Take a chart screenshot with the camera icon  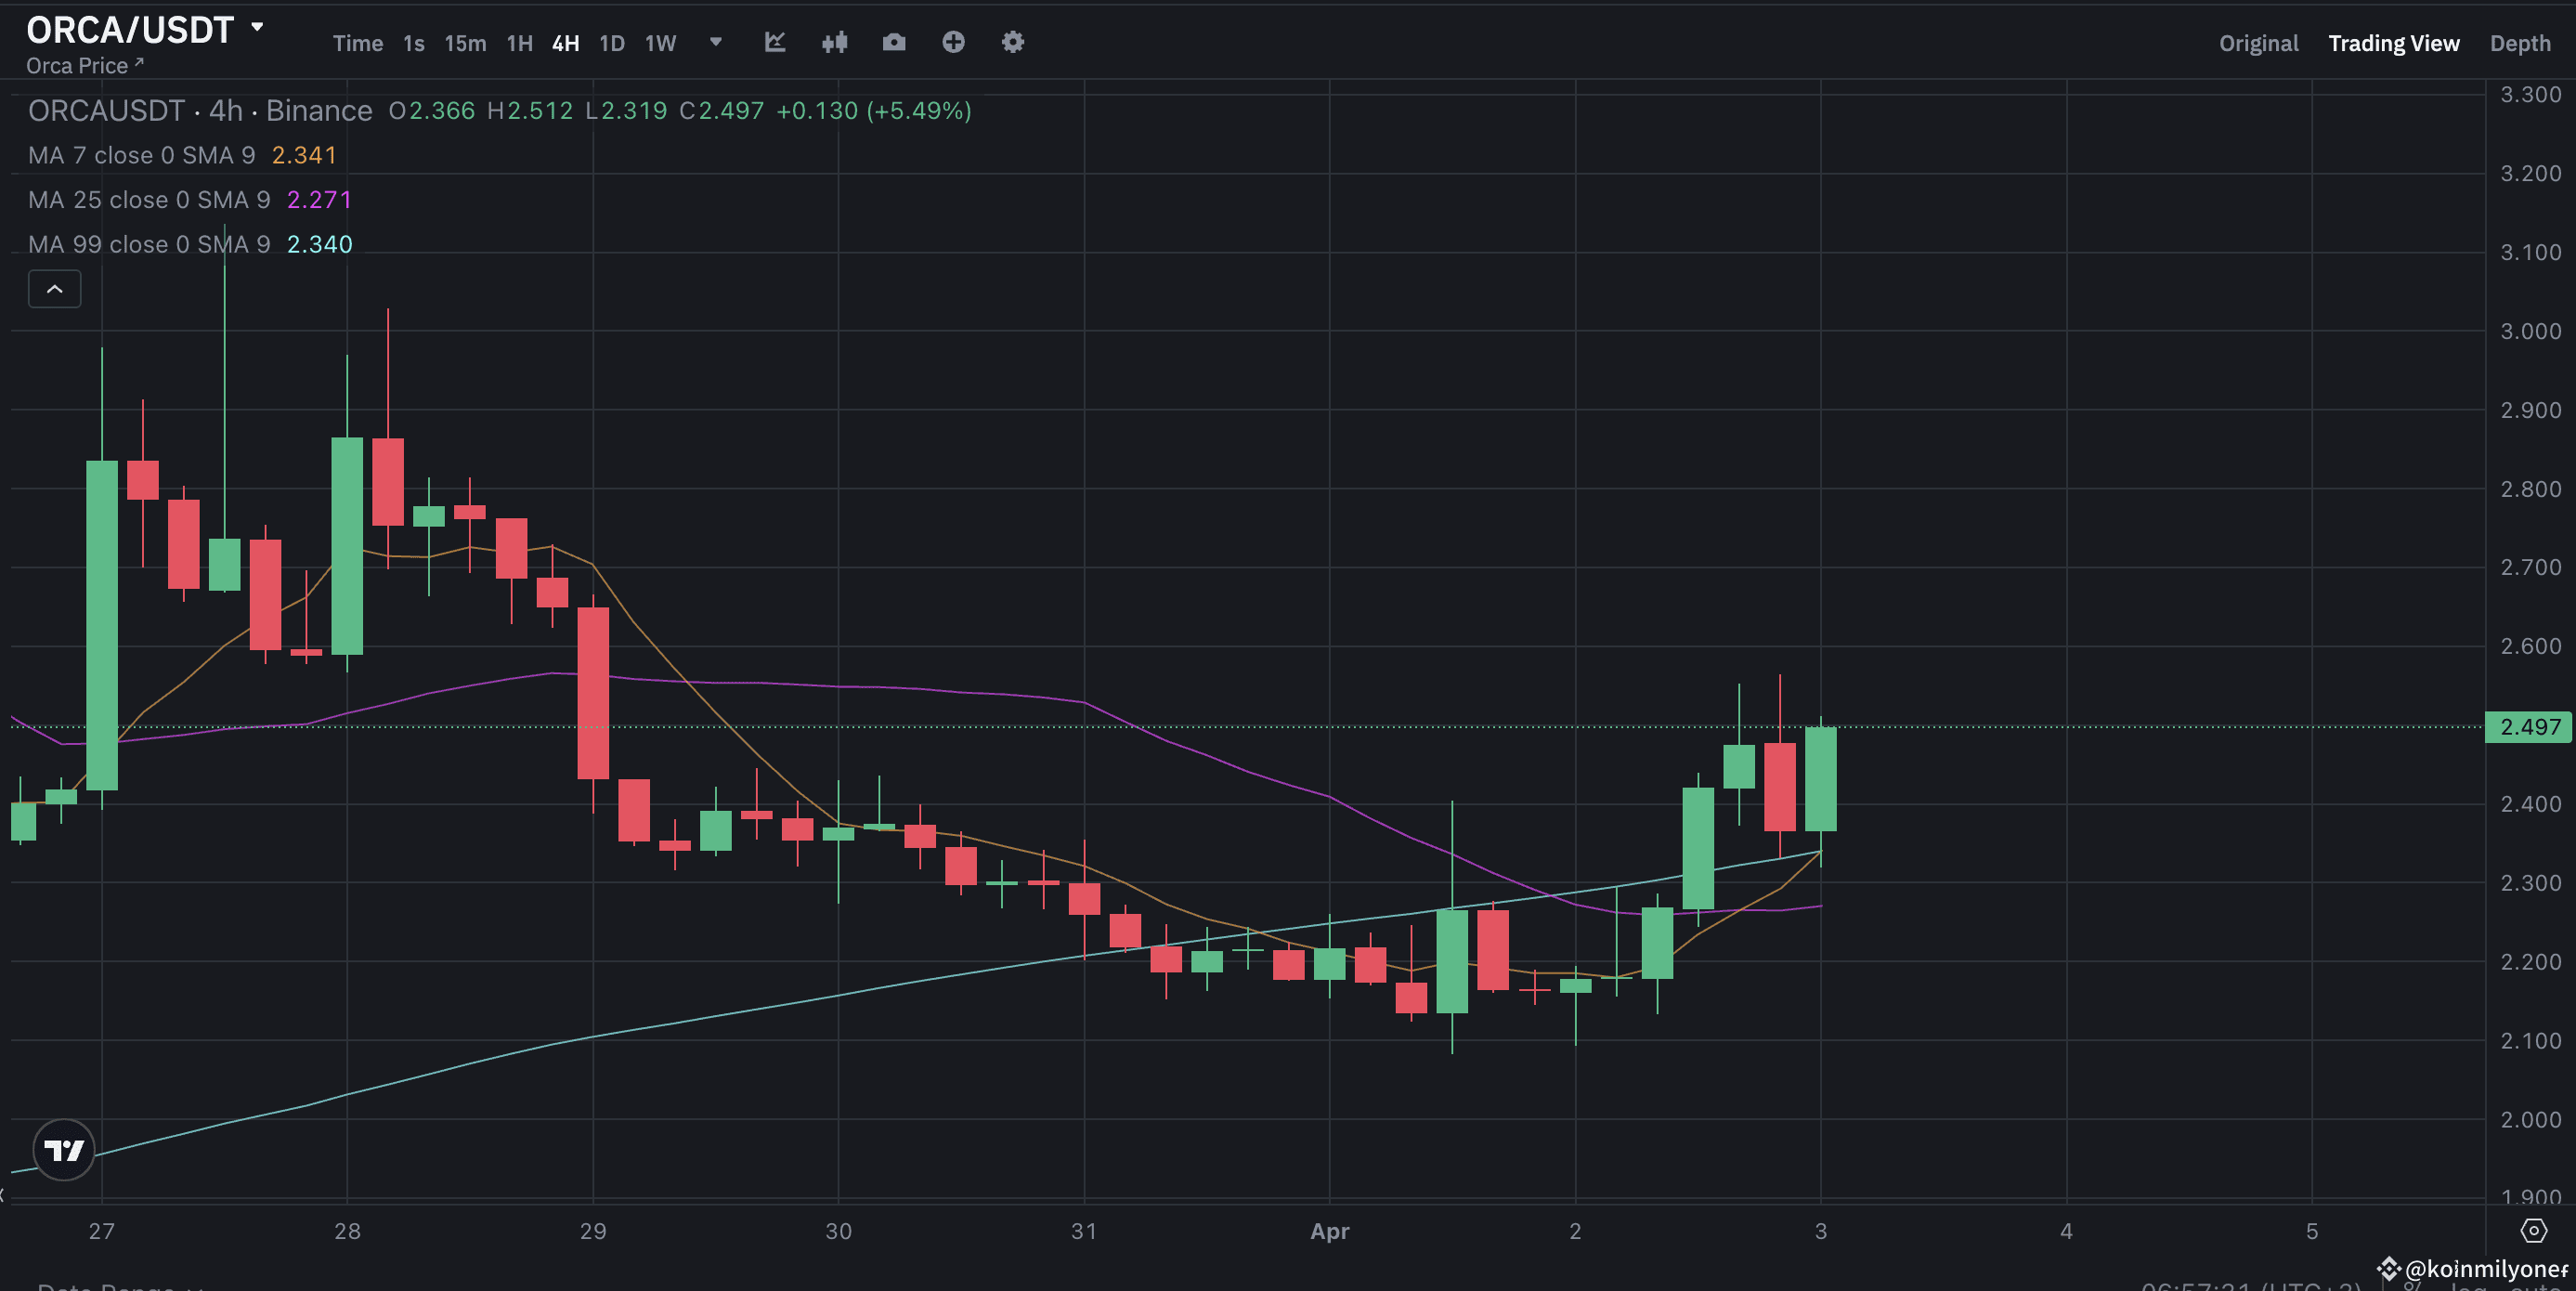pyautogui.click(x=893, y=42)
